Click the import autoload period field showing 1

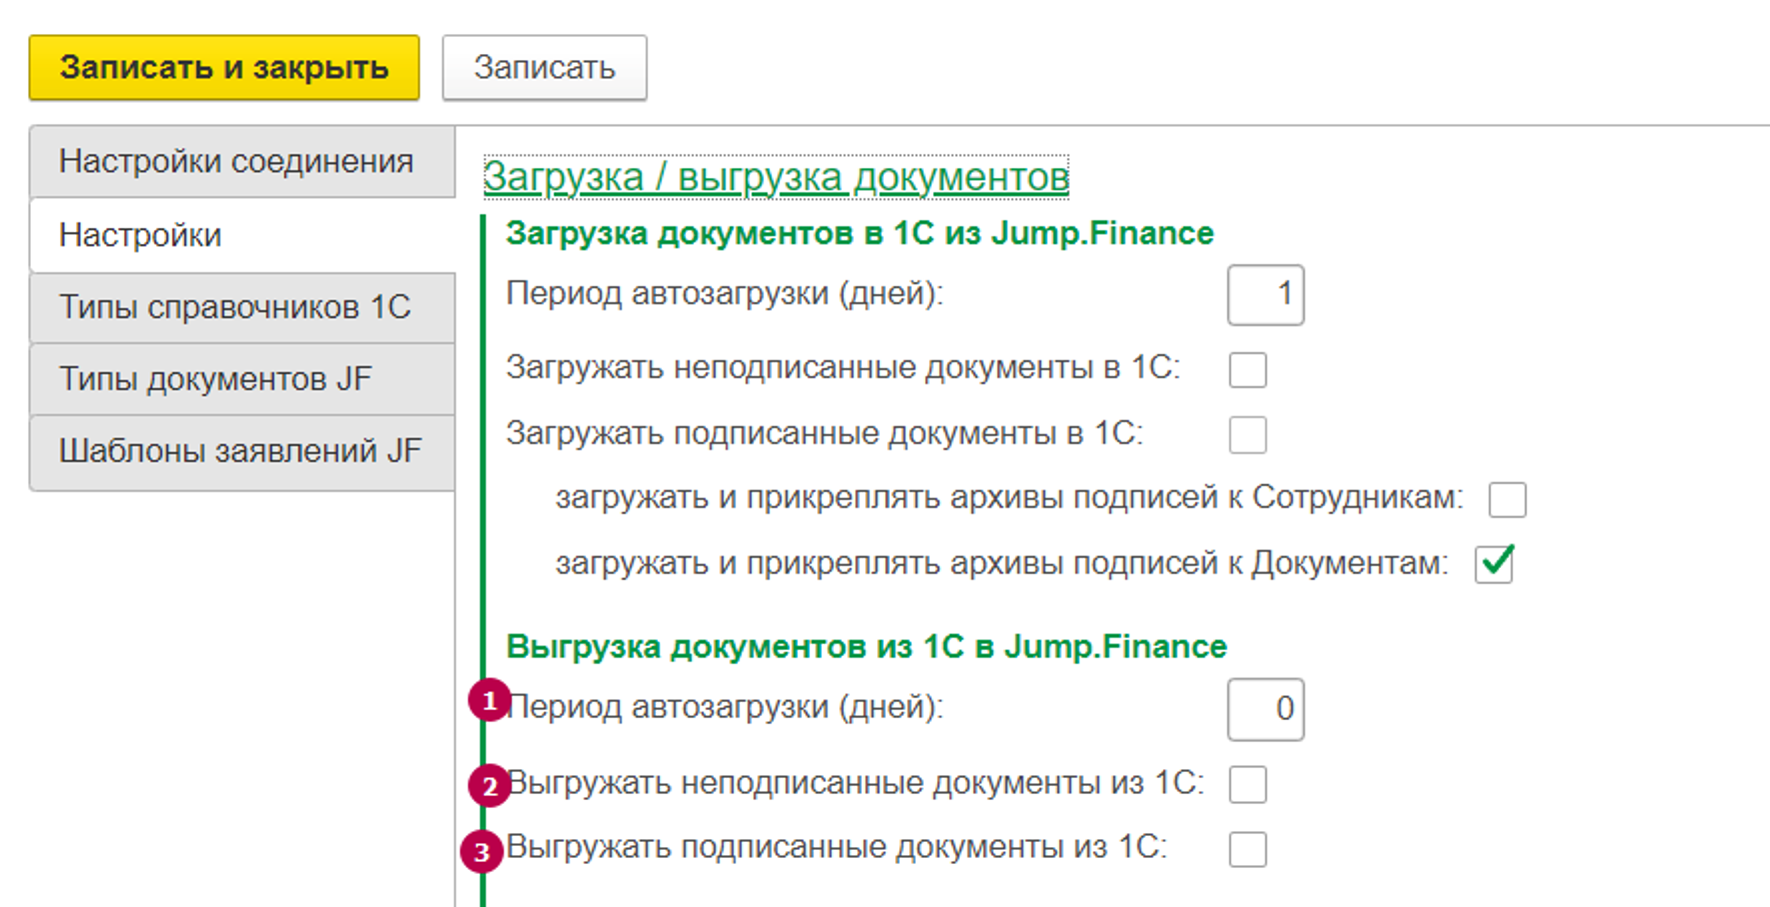[x=1265, y=295]
